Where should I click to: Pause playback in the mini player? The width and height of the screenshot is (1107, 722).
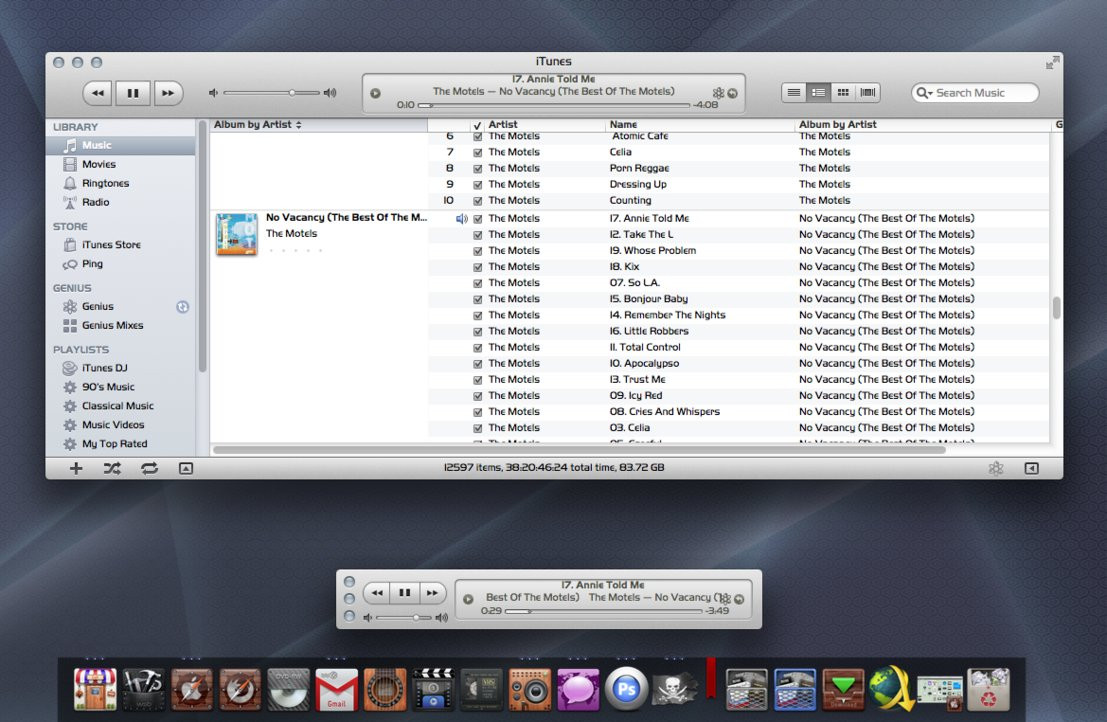405,593
